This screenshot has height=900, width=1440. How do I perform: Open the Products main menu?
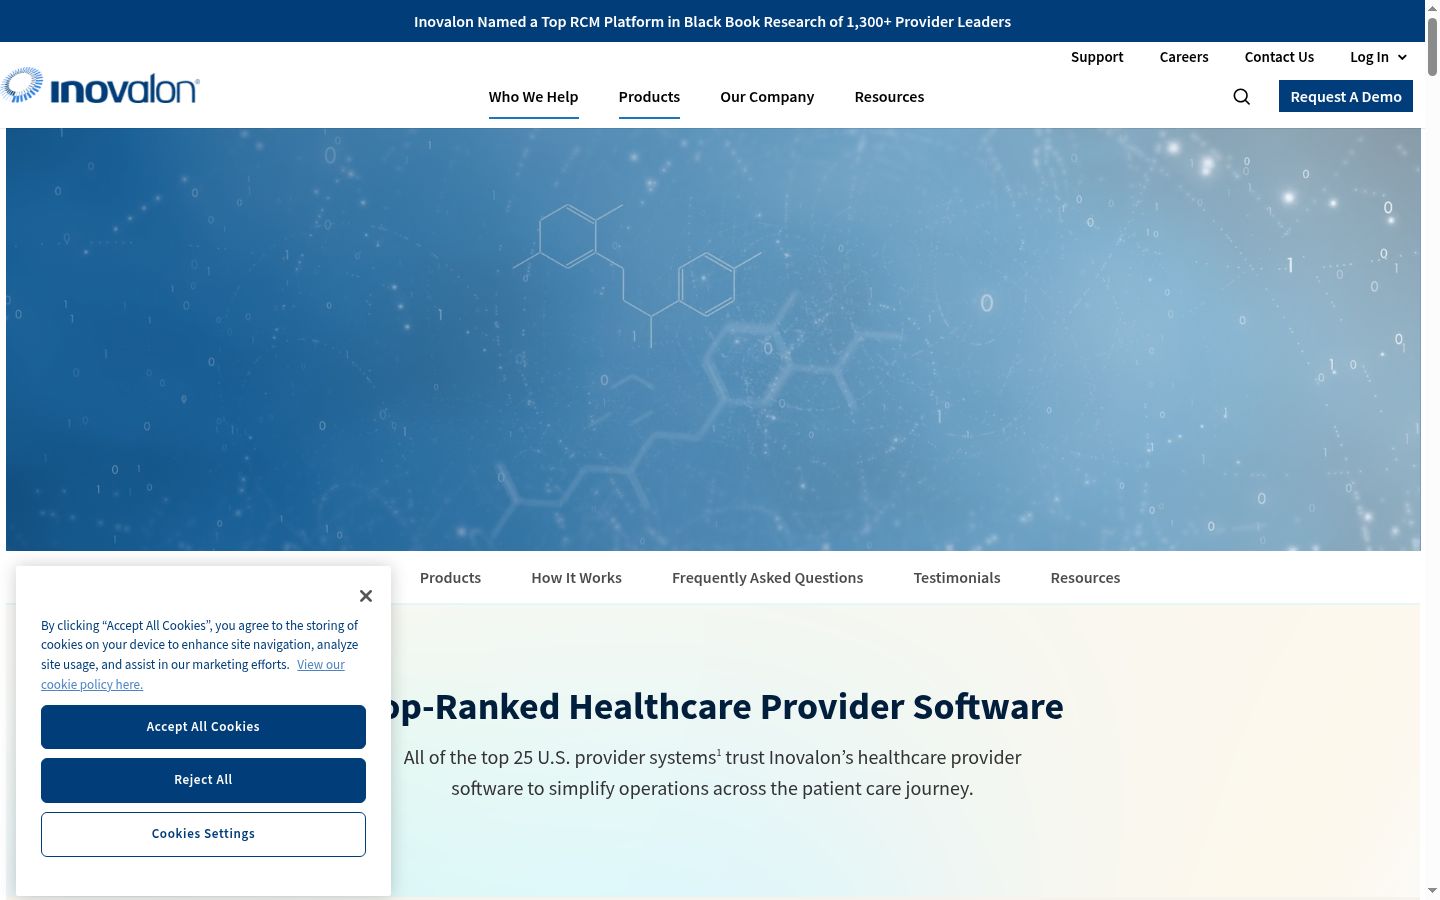(649, 97)
